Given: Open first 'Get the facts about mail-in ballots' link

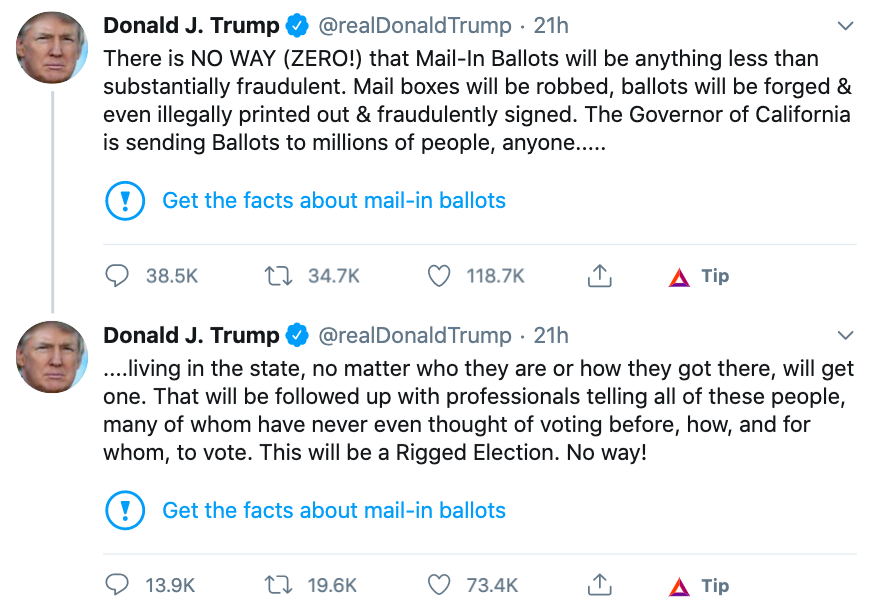Looking at the screenshot, I should tap(334, 200).
